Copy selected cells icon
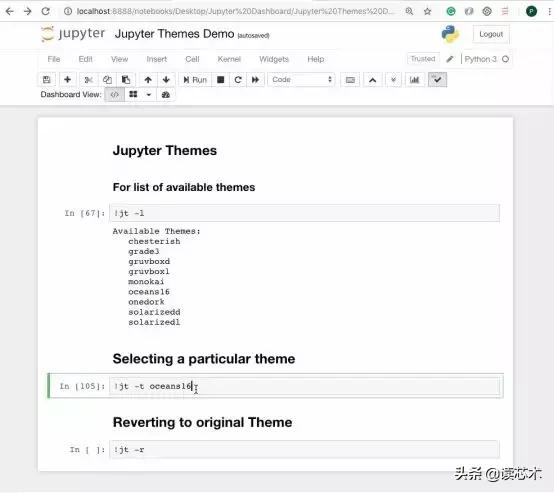 click(x=107, y=80)
